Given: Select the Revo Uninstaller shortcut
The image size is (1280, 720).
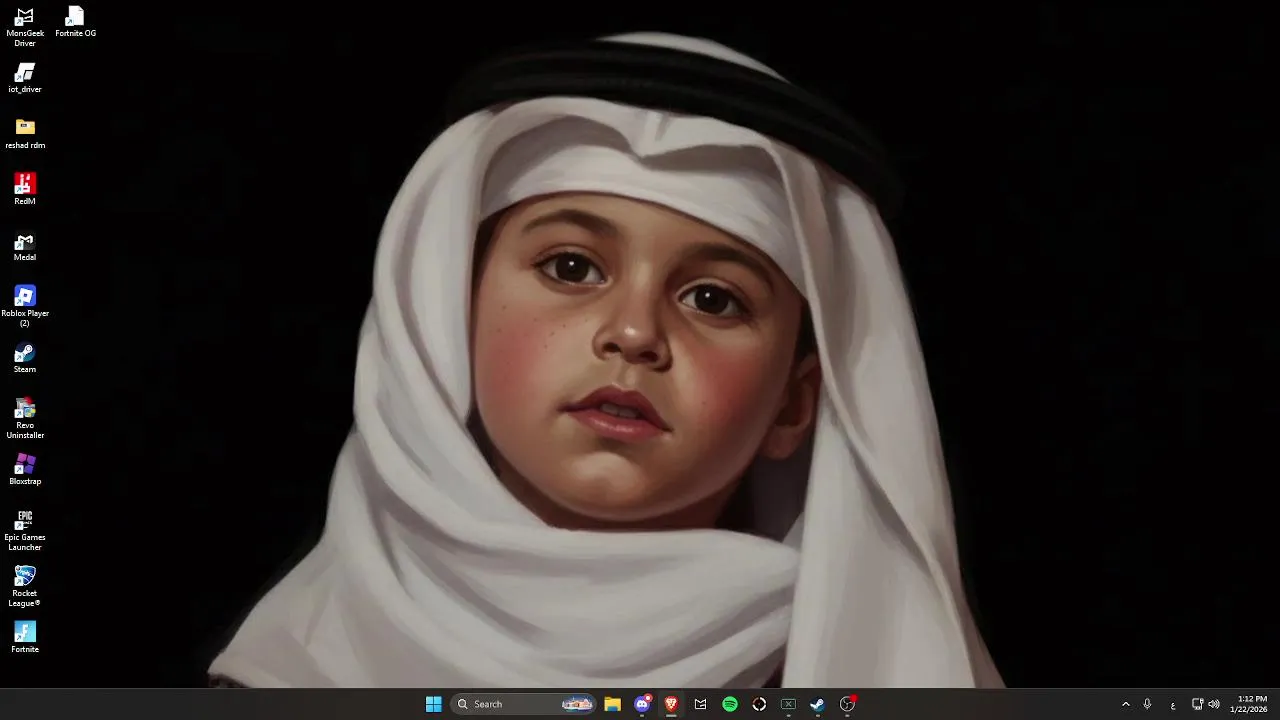Looking at the screenshot, I should [x=25, y=419].
